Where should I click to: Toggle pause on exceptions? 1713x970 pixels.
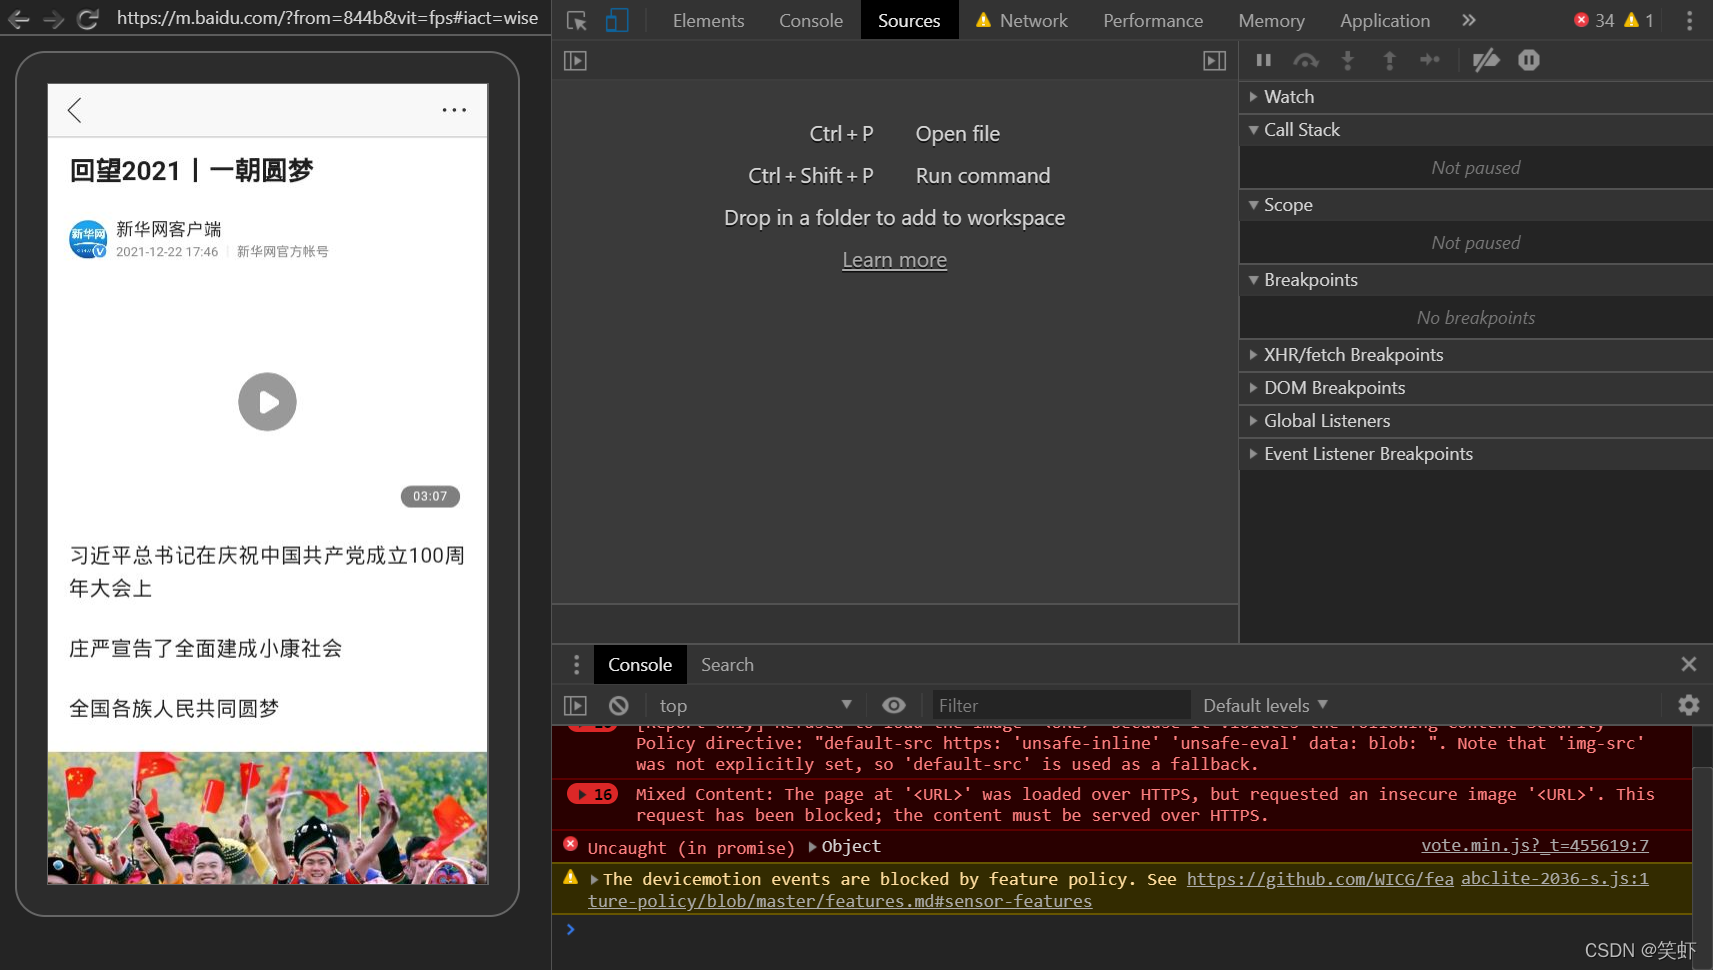1529,60
